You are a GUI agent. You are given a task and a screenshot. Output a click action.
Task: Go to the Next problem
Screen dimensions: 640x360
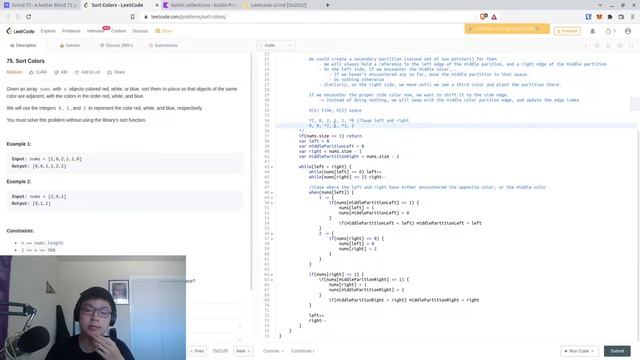(x=243, y=351)
